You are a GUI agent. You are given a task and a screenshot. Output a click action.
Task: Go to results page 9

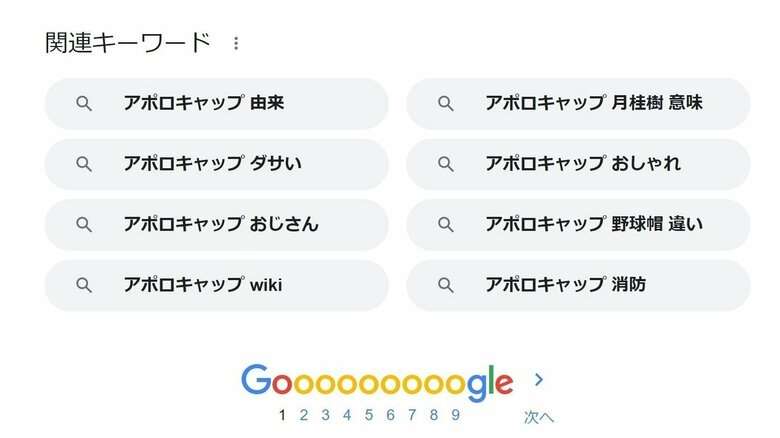(455, 415)
